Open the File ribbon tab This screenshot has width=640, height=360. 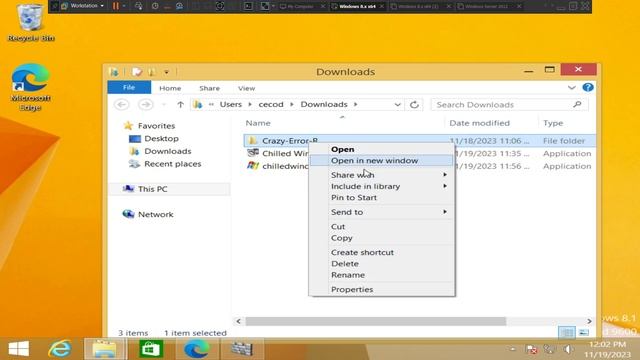(129, 87)
